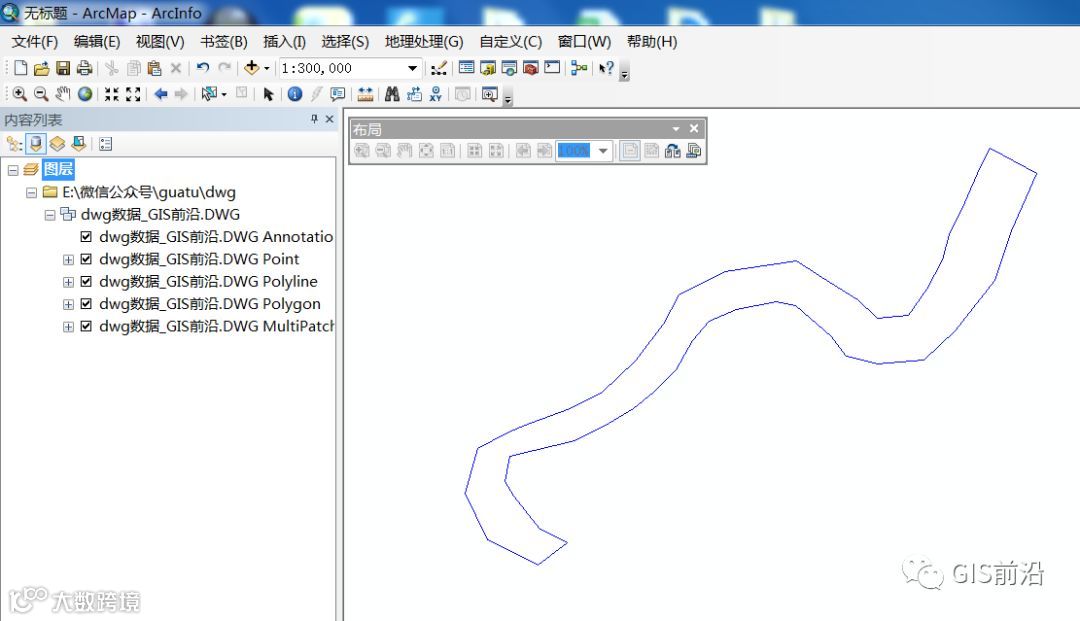1080x621 pixels.
Task: Select the Zoom In tool
Action: 20,94
